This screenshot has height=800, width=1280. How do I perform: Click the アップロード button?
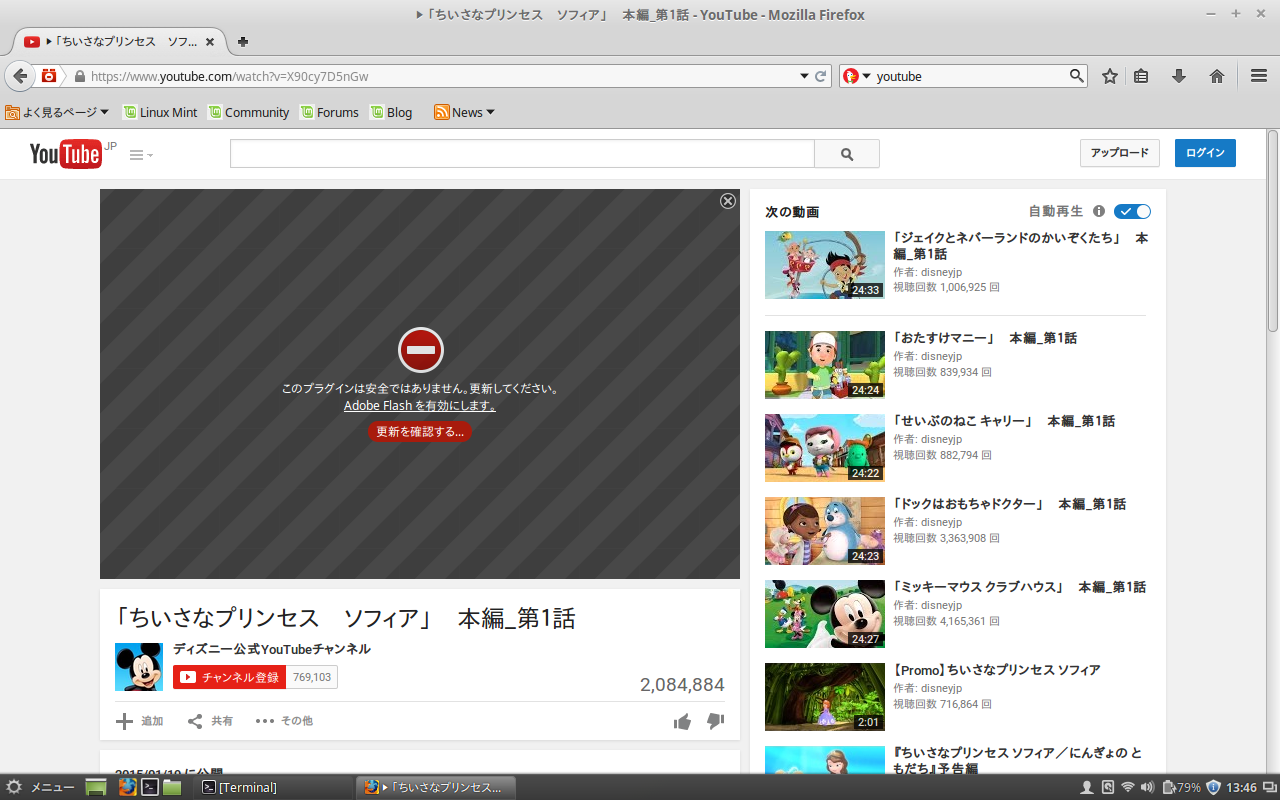pyautogui.click(x=1119, y=153)
